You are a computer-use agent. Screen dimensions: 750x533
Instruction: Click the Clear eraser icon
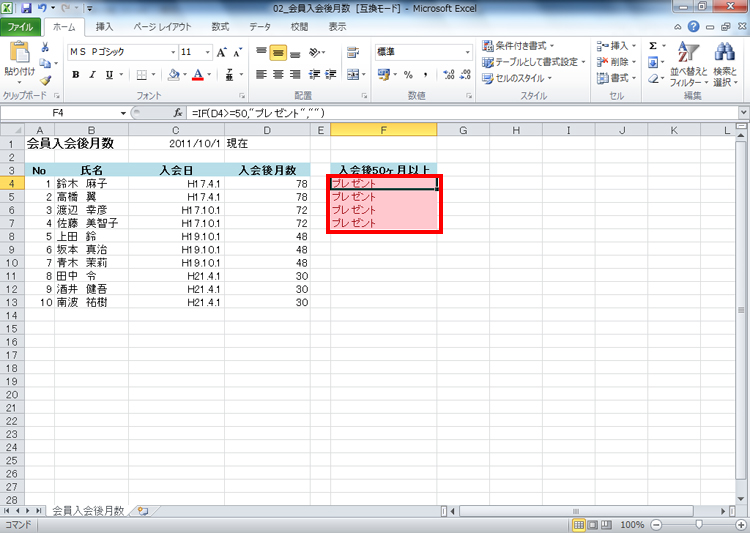coord(653,78)
